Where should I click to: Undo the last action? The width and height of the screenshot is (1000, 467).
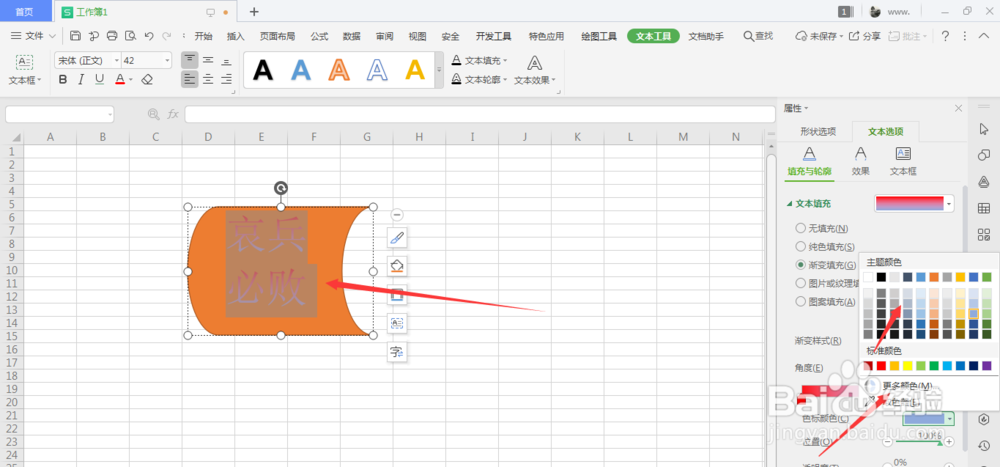point(149,36)
